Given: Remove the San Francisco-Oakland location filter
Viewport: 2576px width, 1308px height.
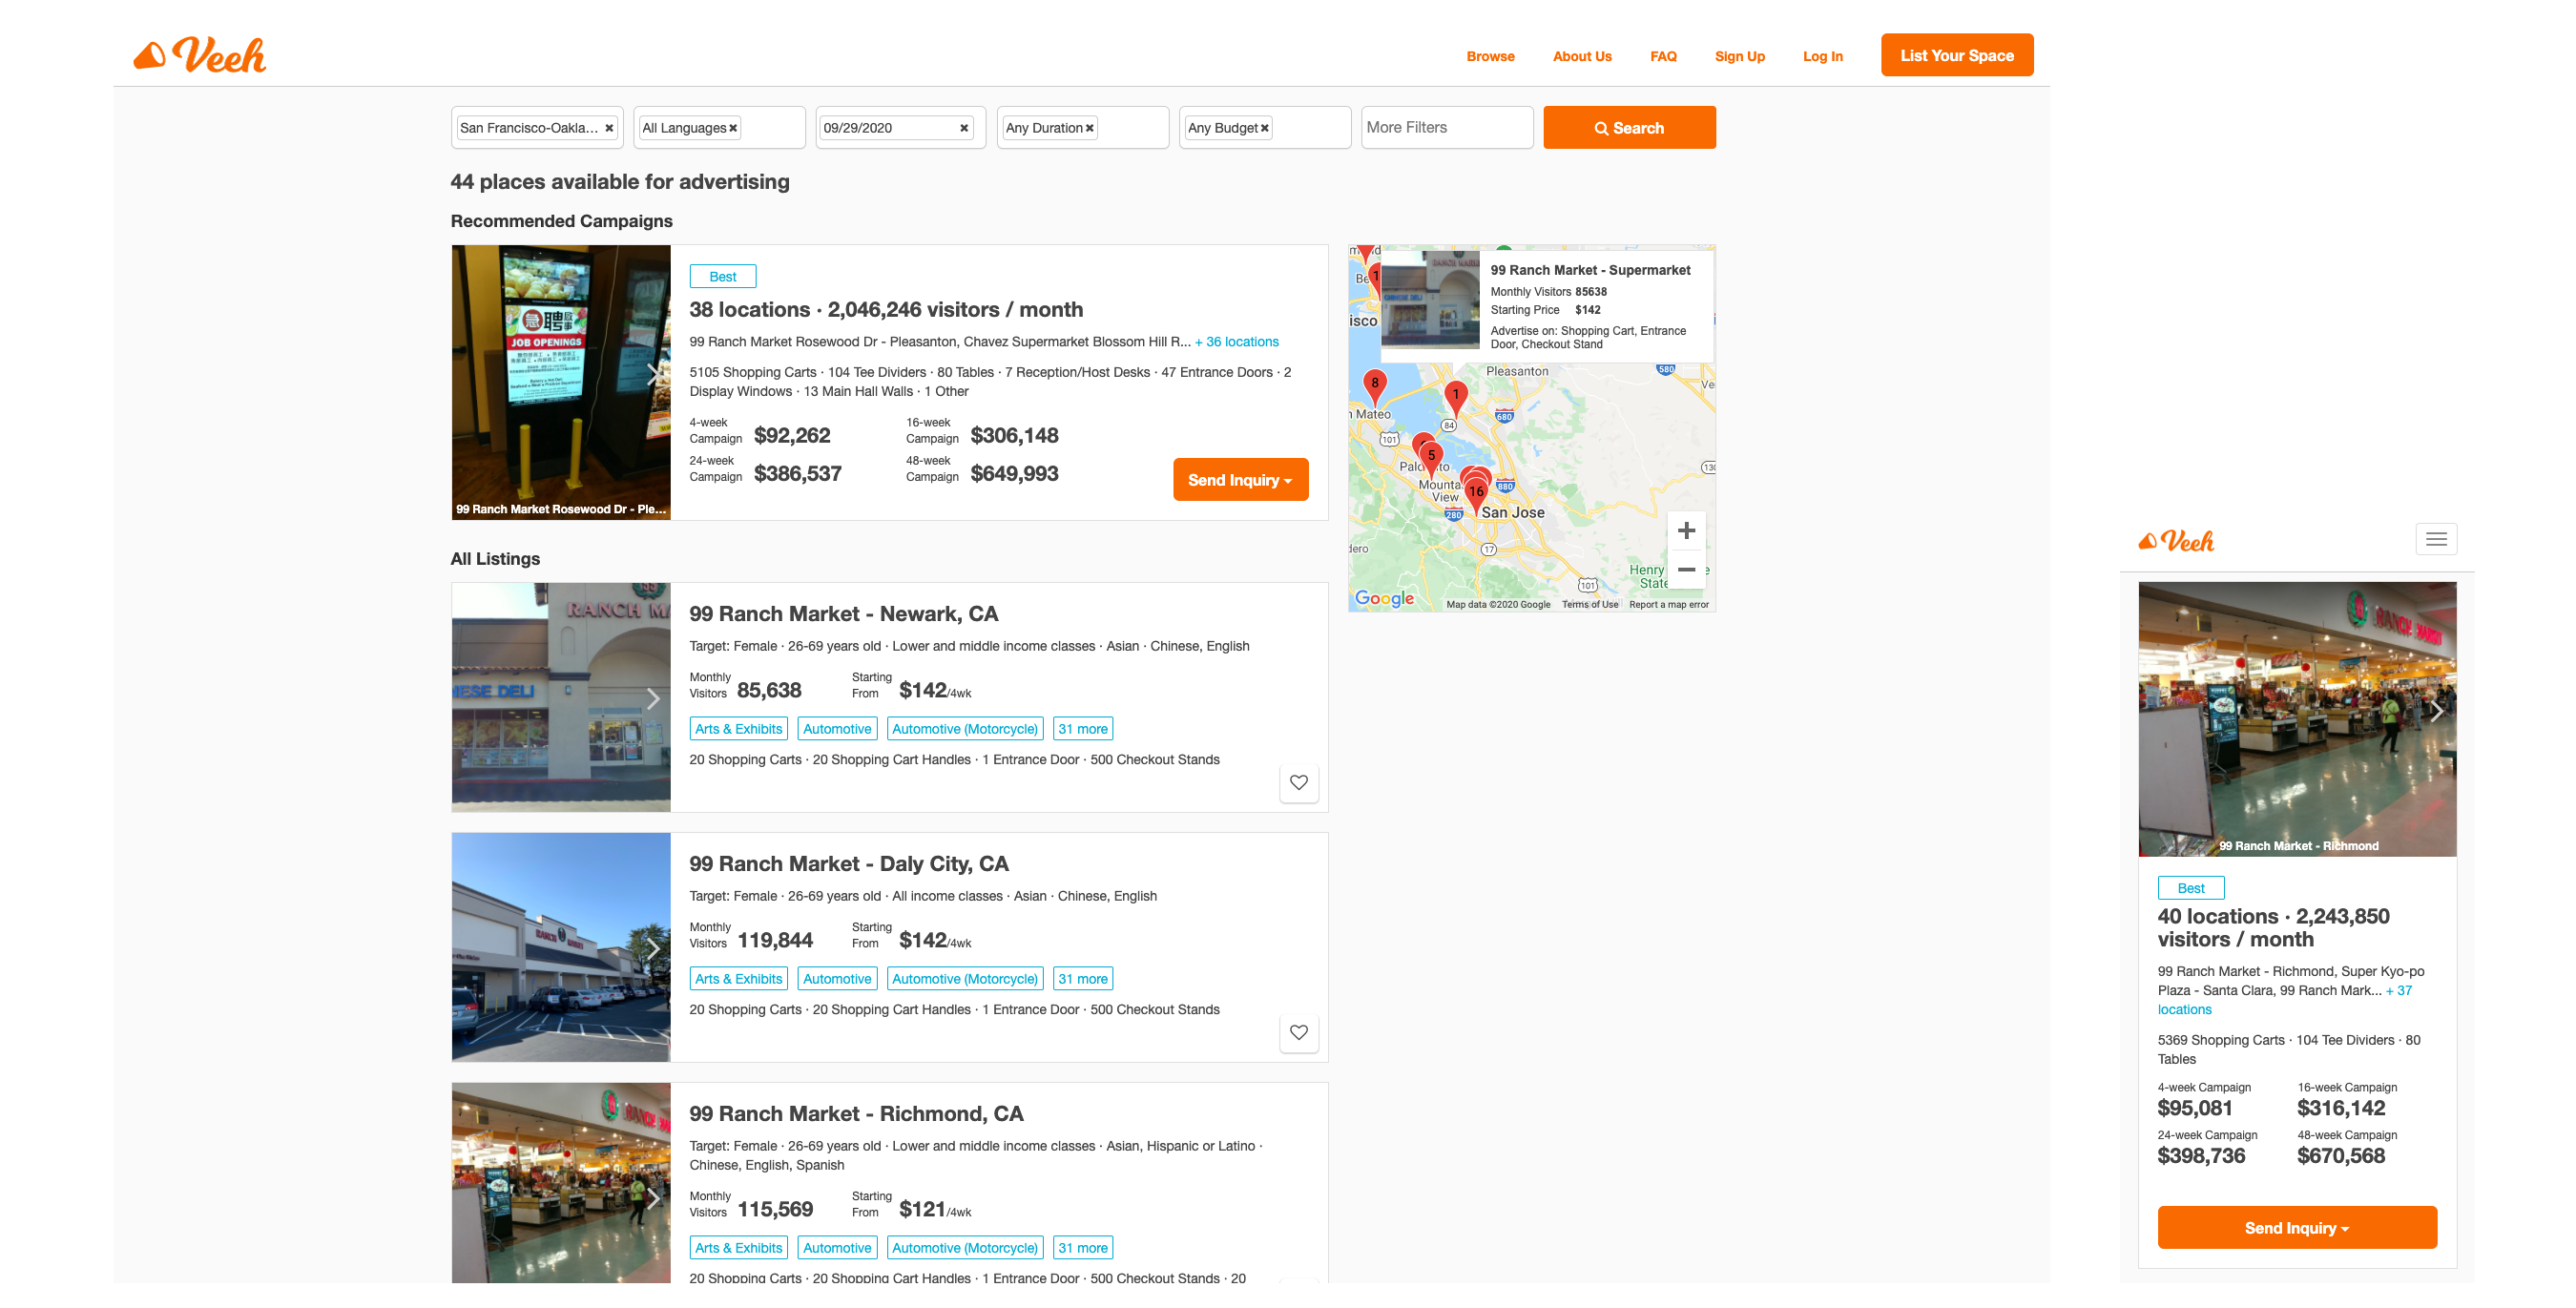Looking at the screenshot, I should pos(609,128).
